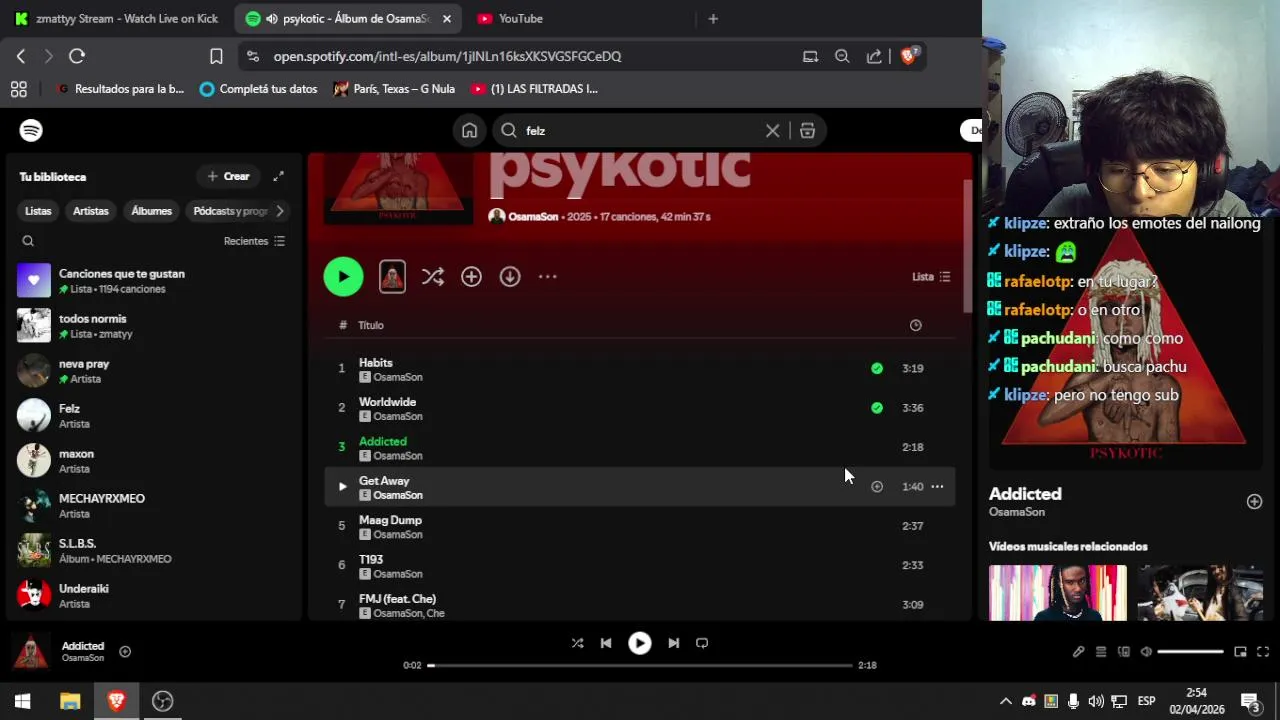Screen dimensions: 1280x720
Task: Select the T193 track title
Action: click(x=371, y=560)
